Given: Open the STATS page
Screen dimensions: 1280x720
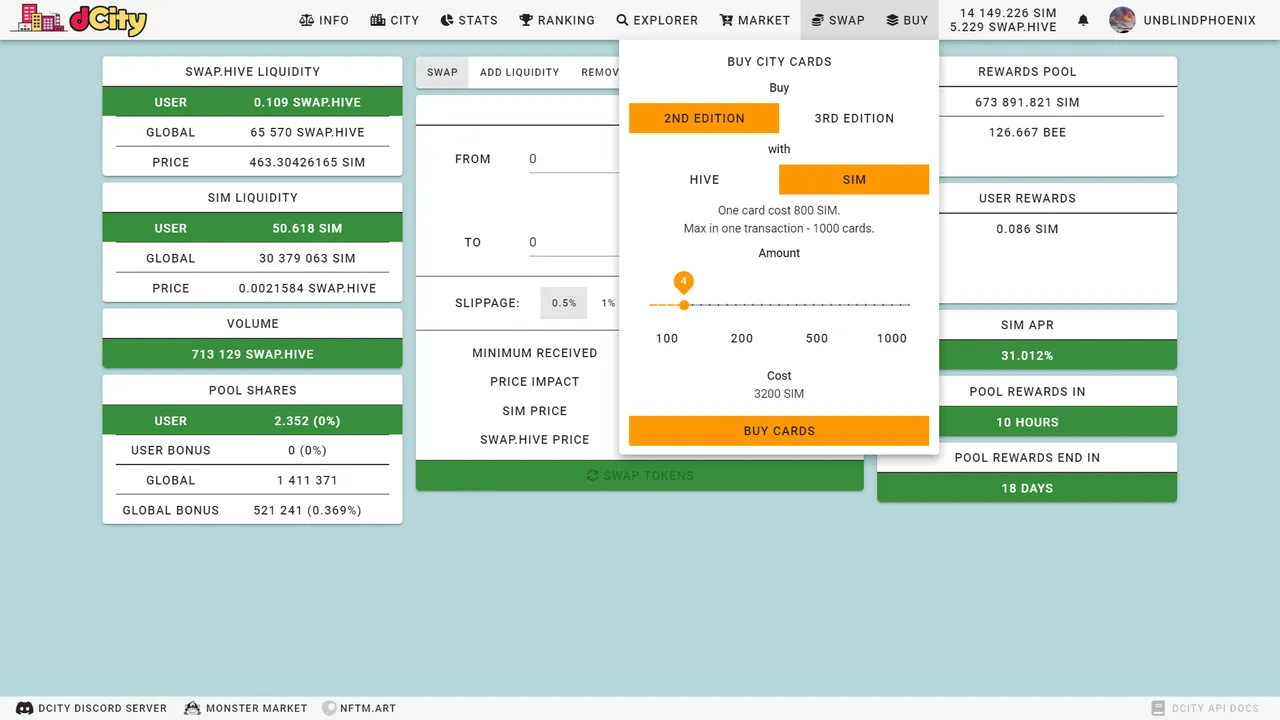Looking at the screenshot, I should pos(469,20).
